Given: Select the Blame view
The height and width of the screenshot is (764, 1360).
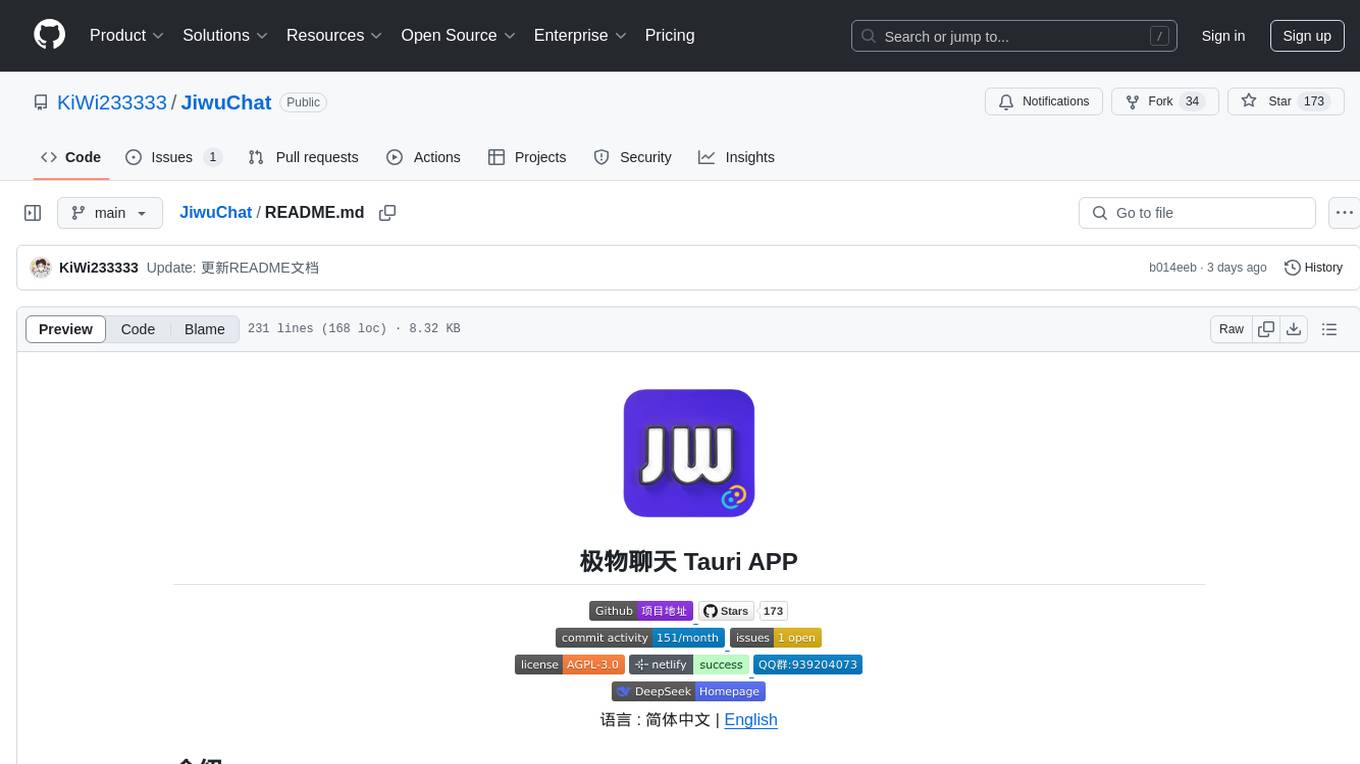Looking at the screenshot, I should [x=205, y=329].
